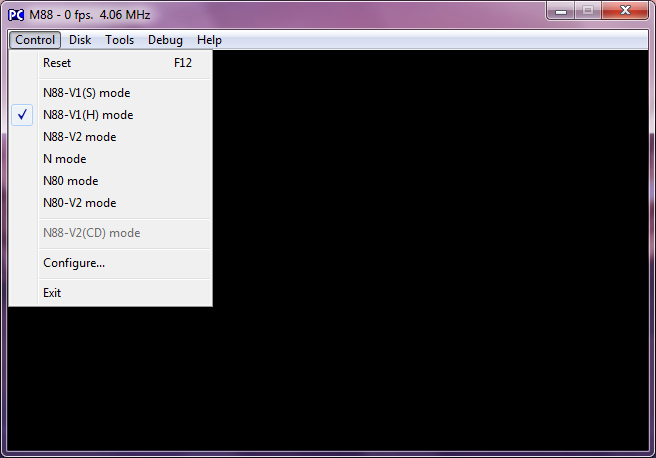
Task: Minimize the M88 window
Action: pyautogui.click(x=561, y=11)
